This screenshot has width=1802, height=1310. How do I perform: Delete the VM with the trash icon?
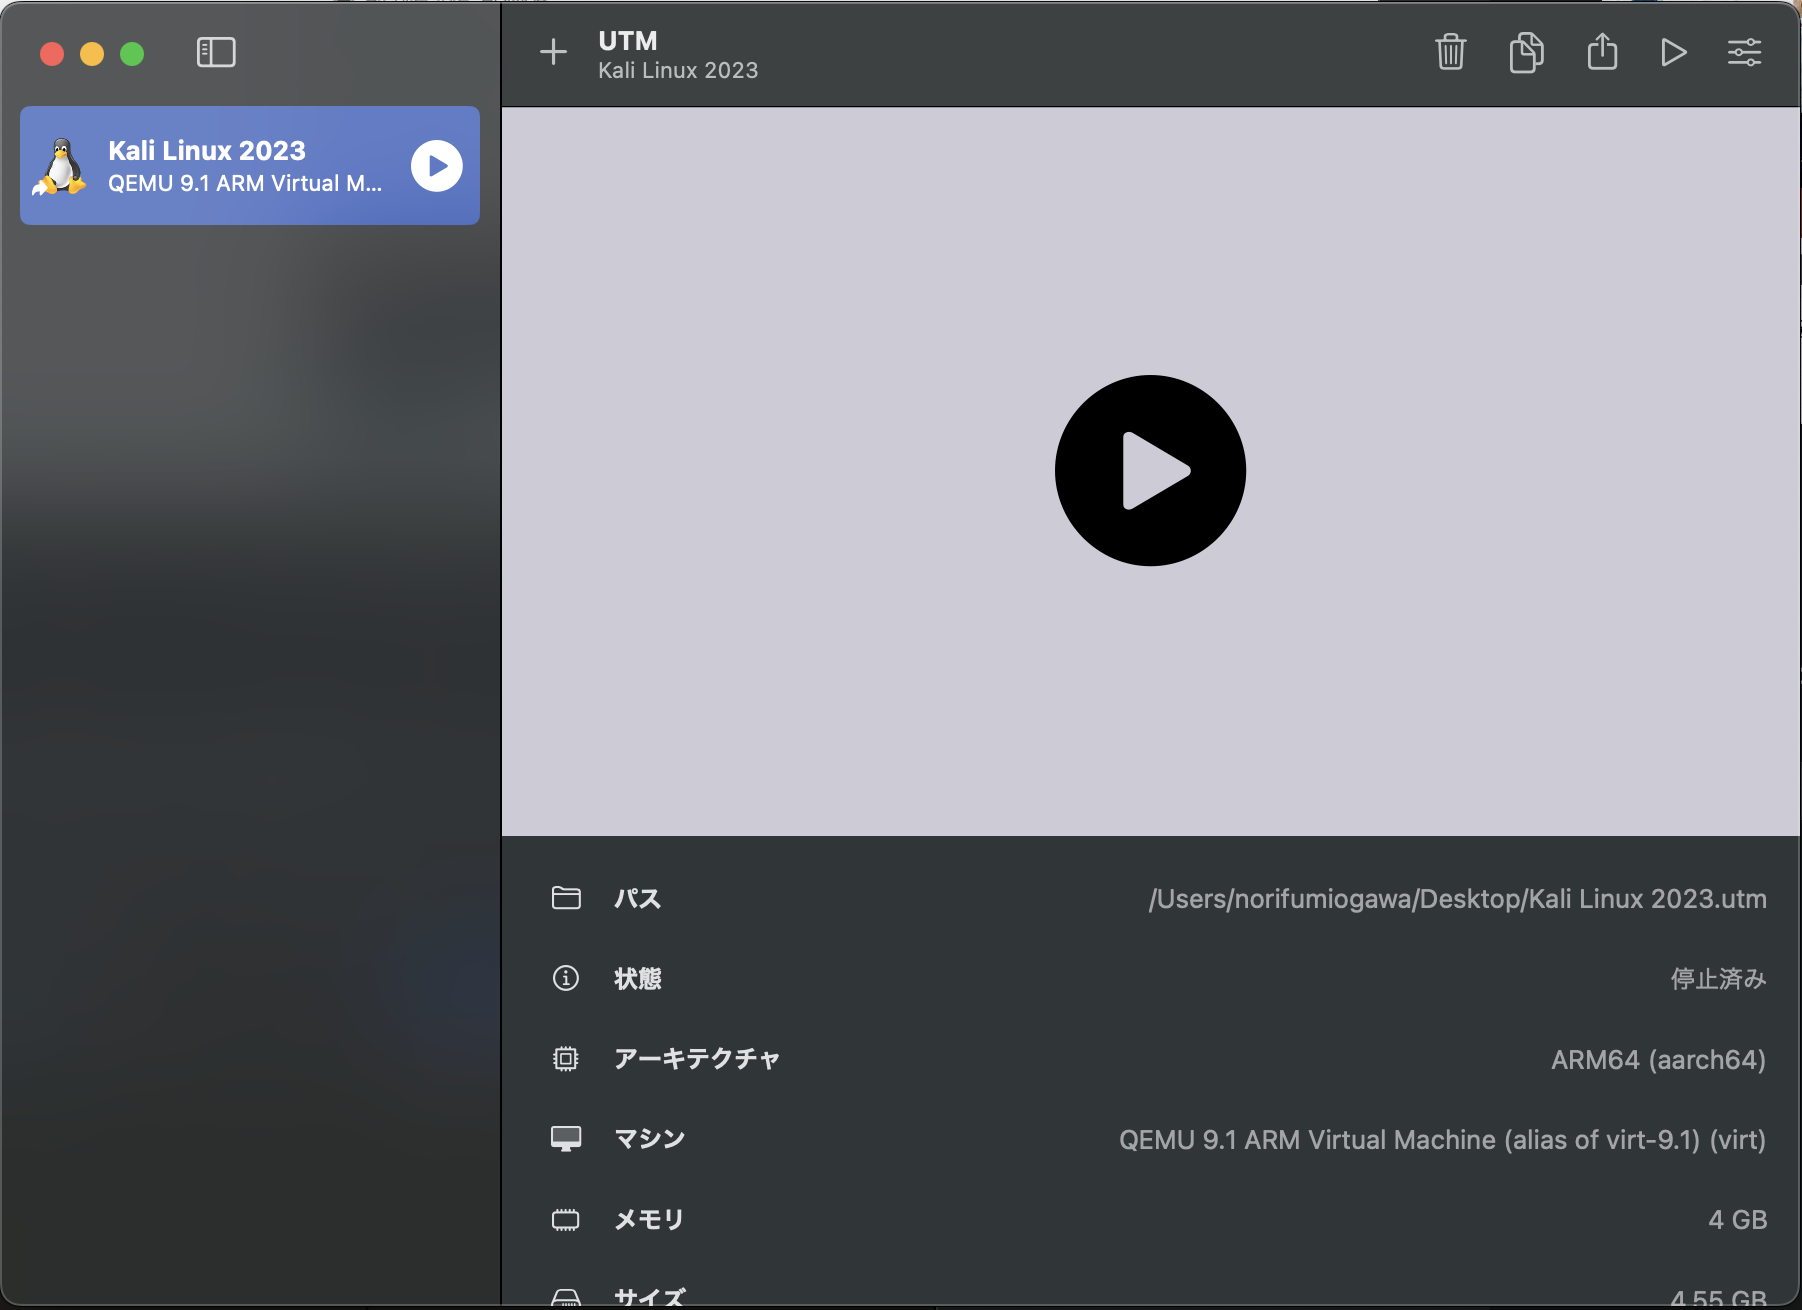pyautogui.click(x=1451, y=52)
